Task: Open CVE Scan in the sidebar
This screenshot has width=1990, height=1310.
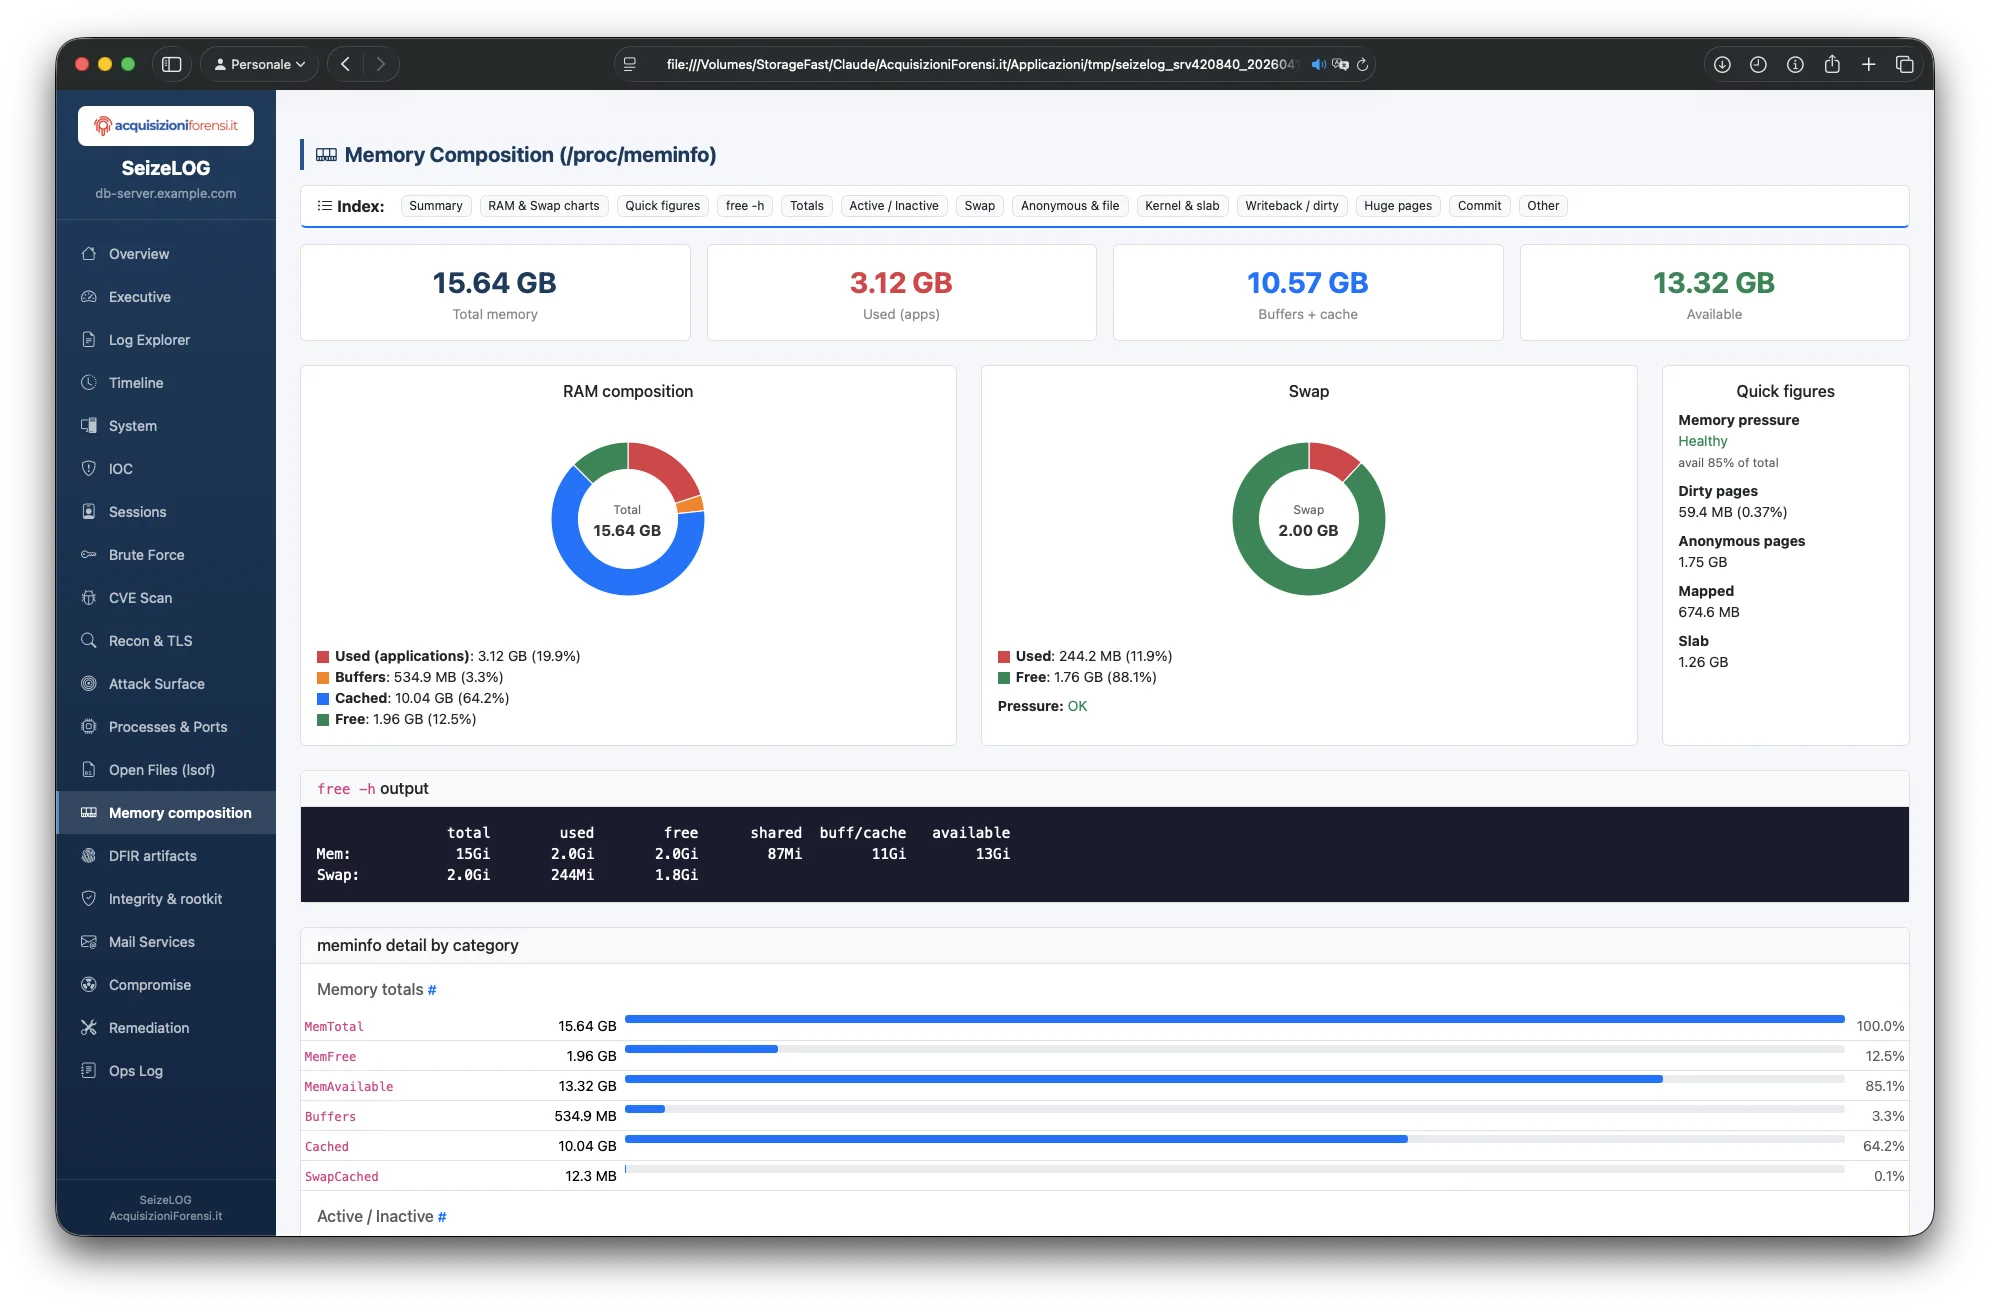Action: pyautogui.click(x=140, y=598)
